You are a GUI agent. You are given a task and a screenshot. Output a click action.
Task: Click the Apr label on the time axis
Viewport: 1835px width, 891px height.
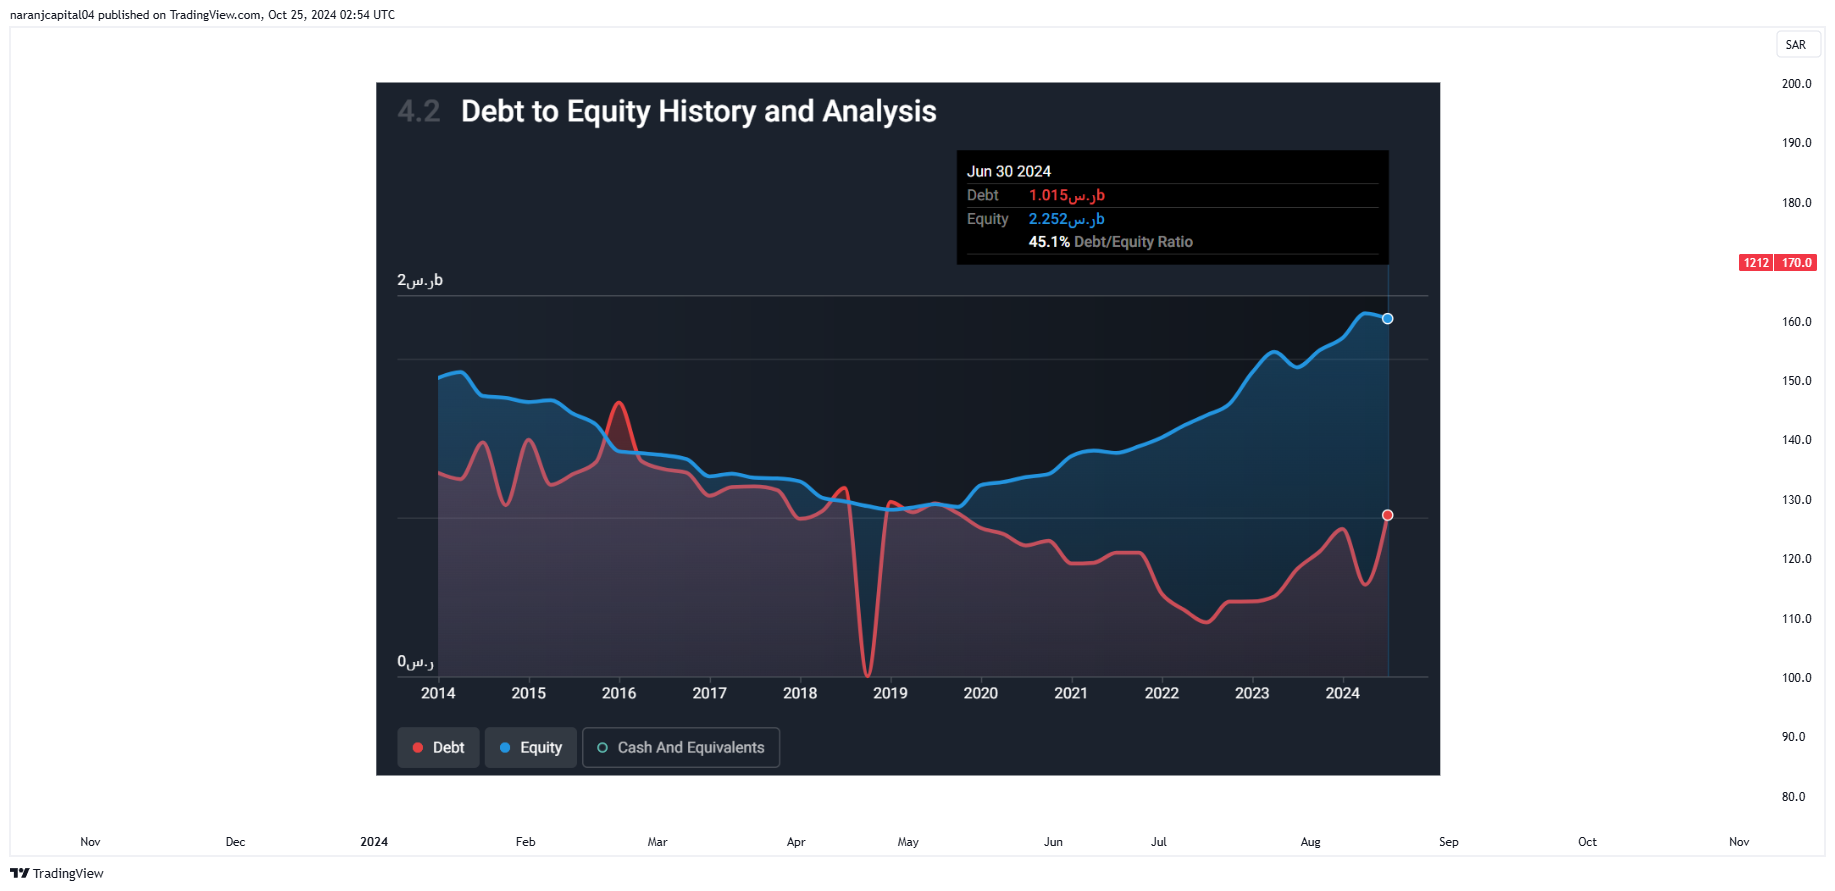(x=796, y=842)
